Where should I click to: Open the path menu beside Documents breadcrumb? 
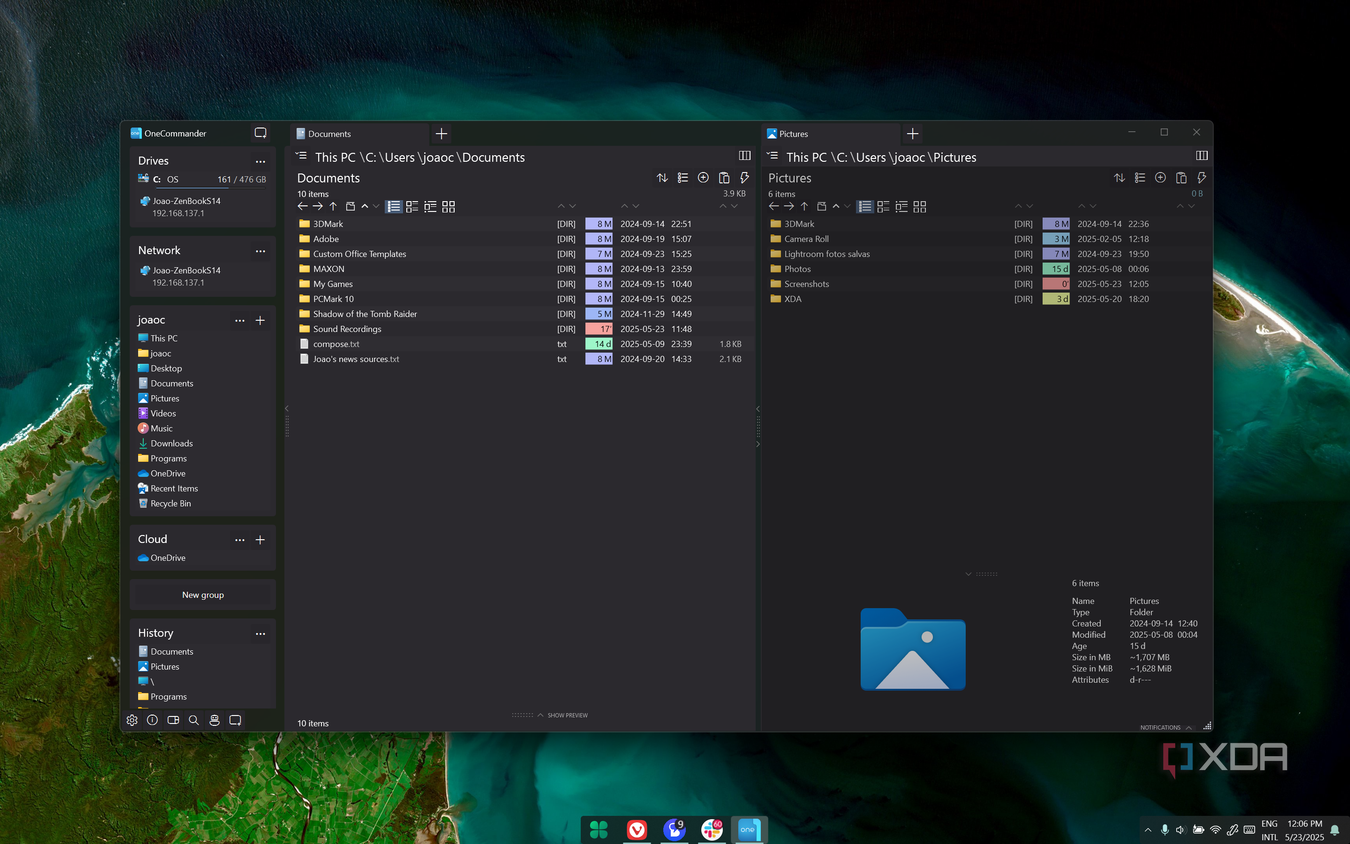302,156
